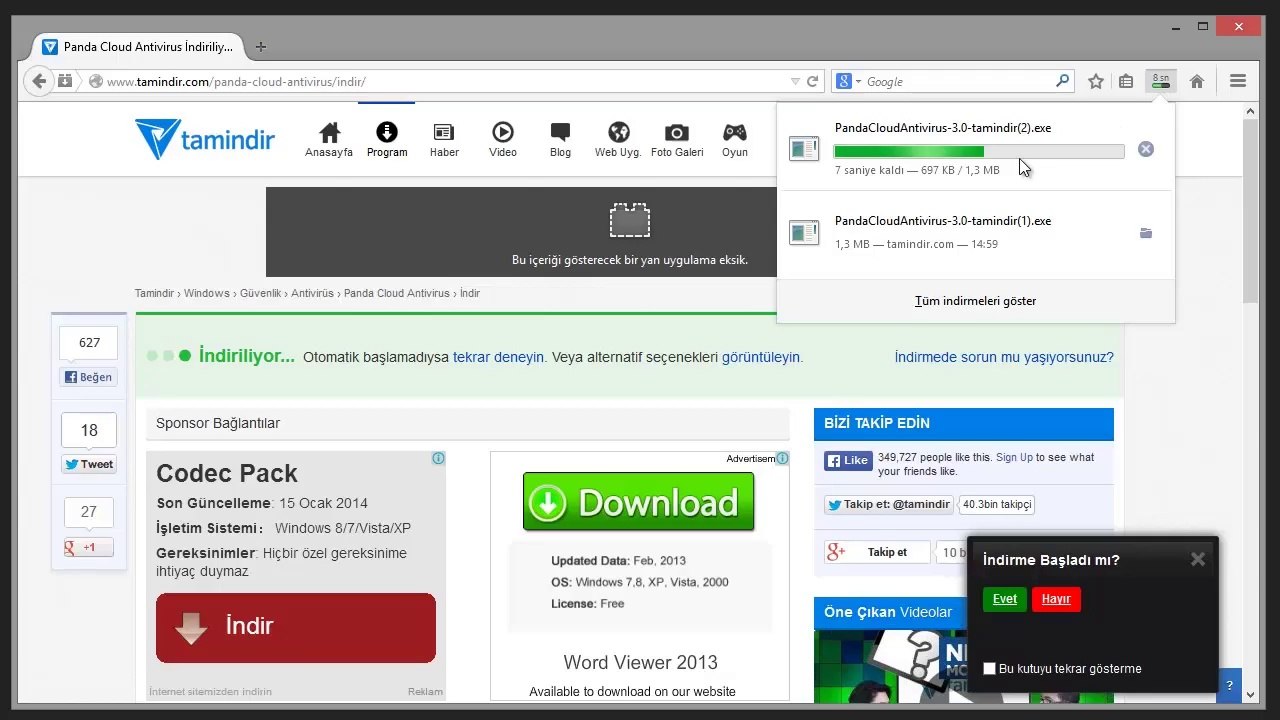Toggle the downloads panel toolbar button
Viewport: 1280px width, 720px height.
[x=1161, y=81]
